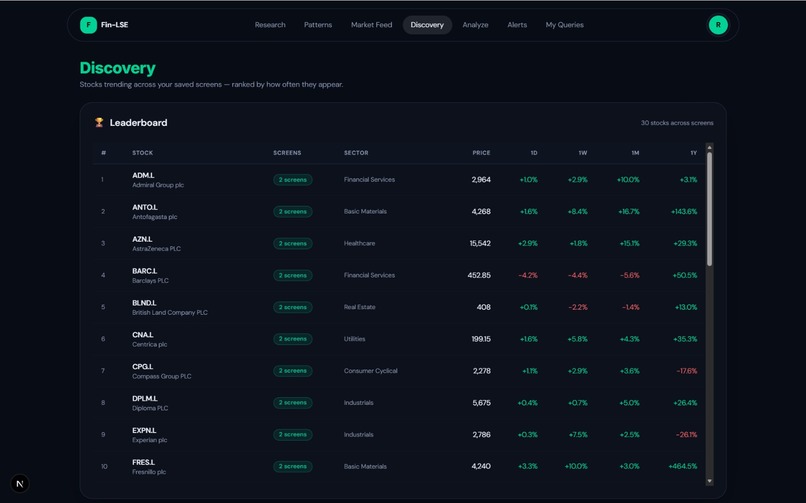Open My Queries tab
This screenshot has width=806, height=503.
[564, 25]
